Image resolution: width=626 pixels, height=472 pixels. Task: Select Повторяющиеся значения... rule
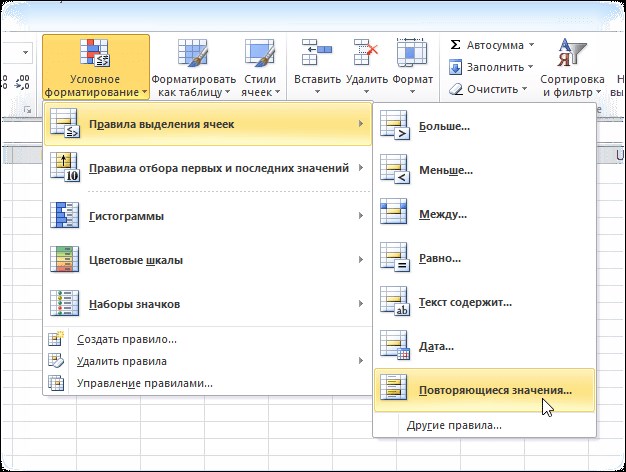pos(484,390)
